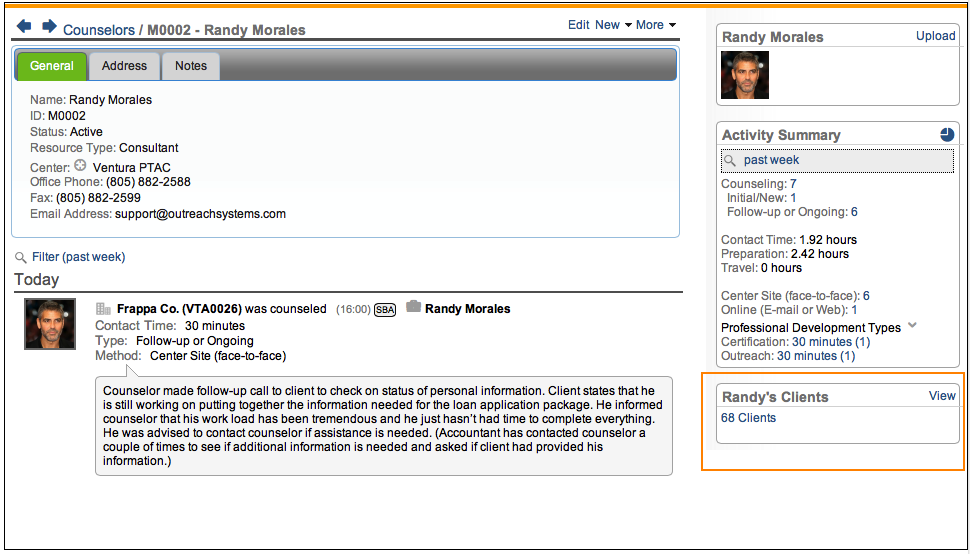
Task: Select the General tab
Action: pyautogui.click(x=51, y=66)
